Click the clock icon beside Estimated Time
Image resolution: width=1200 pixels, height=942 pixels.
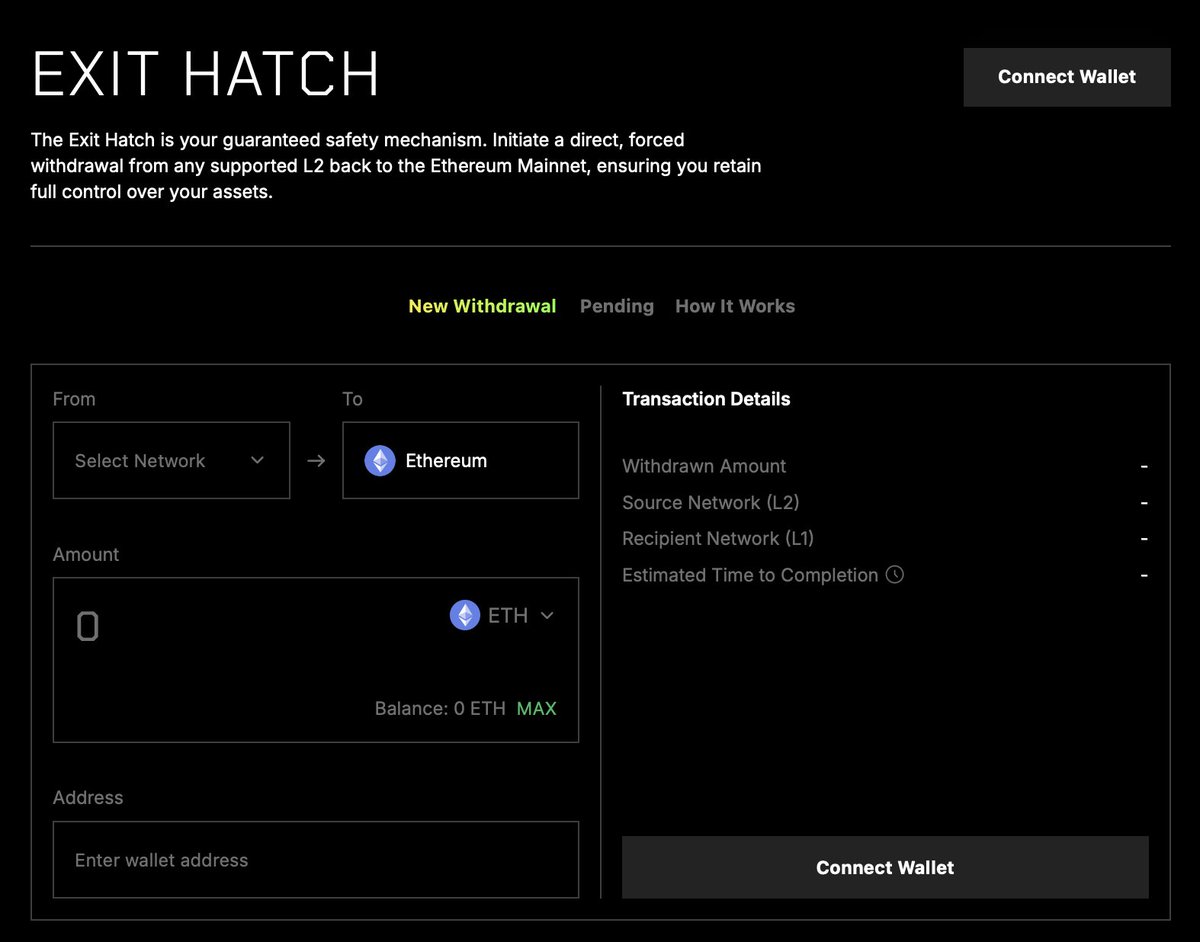click(895, 574)
